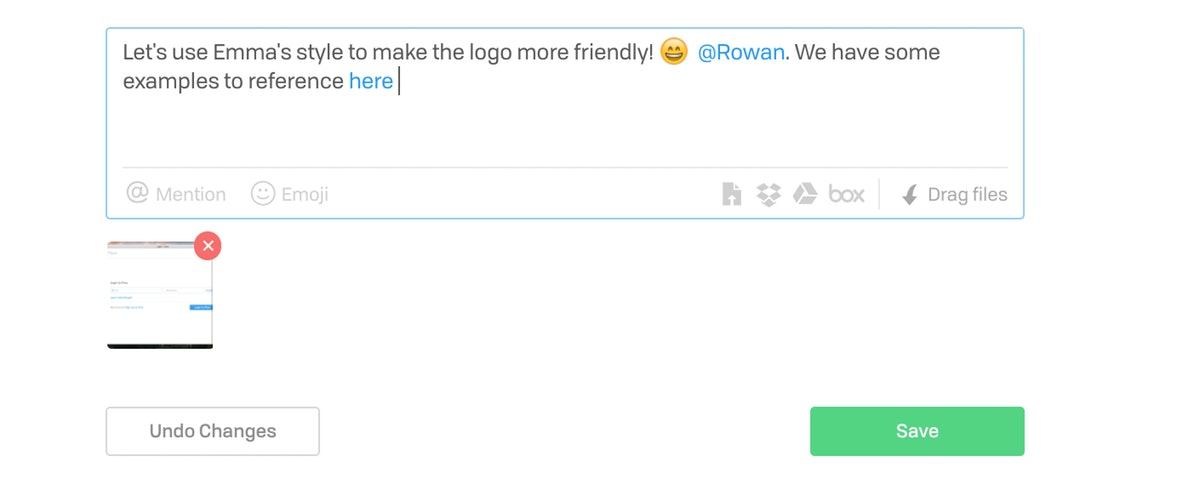Attach a file from Dropbox

[x=768, y=194]
